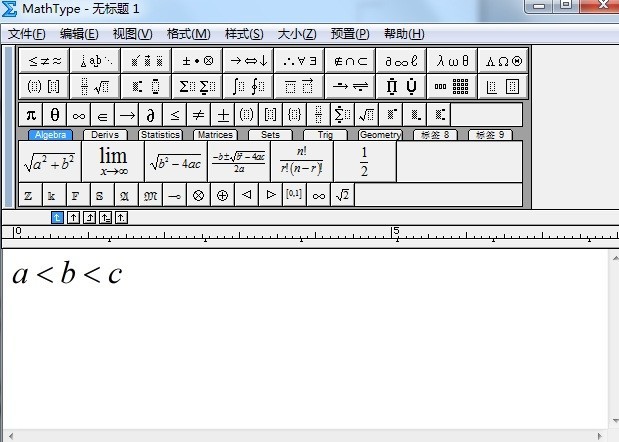Insert the element-of symbol
Viewport: 619px width, 442px height.
pos(103,115)
